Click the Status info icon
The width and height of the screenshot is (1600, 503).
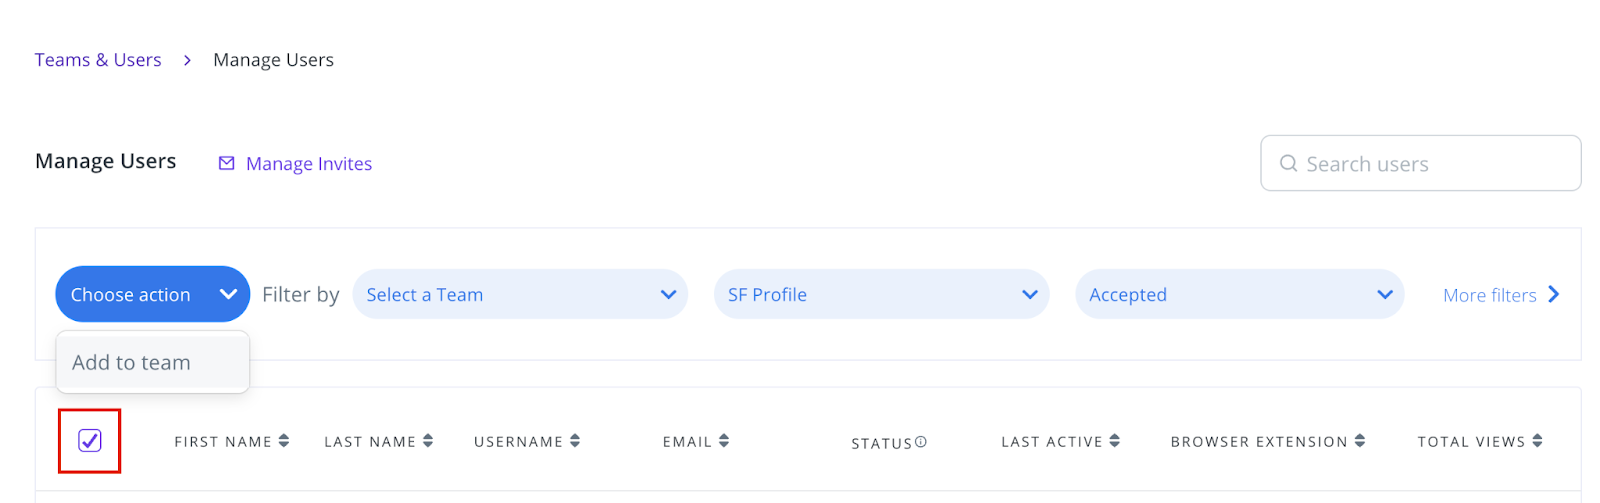coord(921,441)
